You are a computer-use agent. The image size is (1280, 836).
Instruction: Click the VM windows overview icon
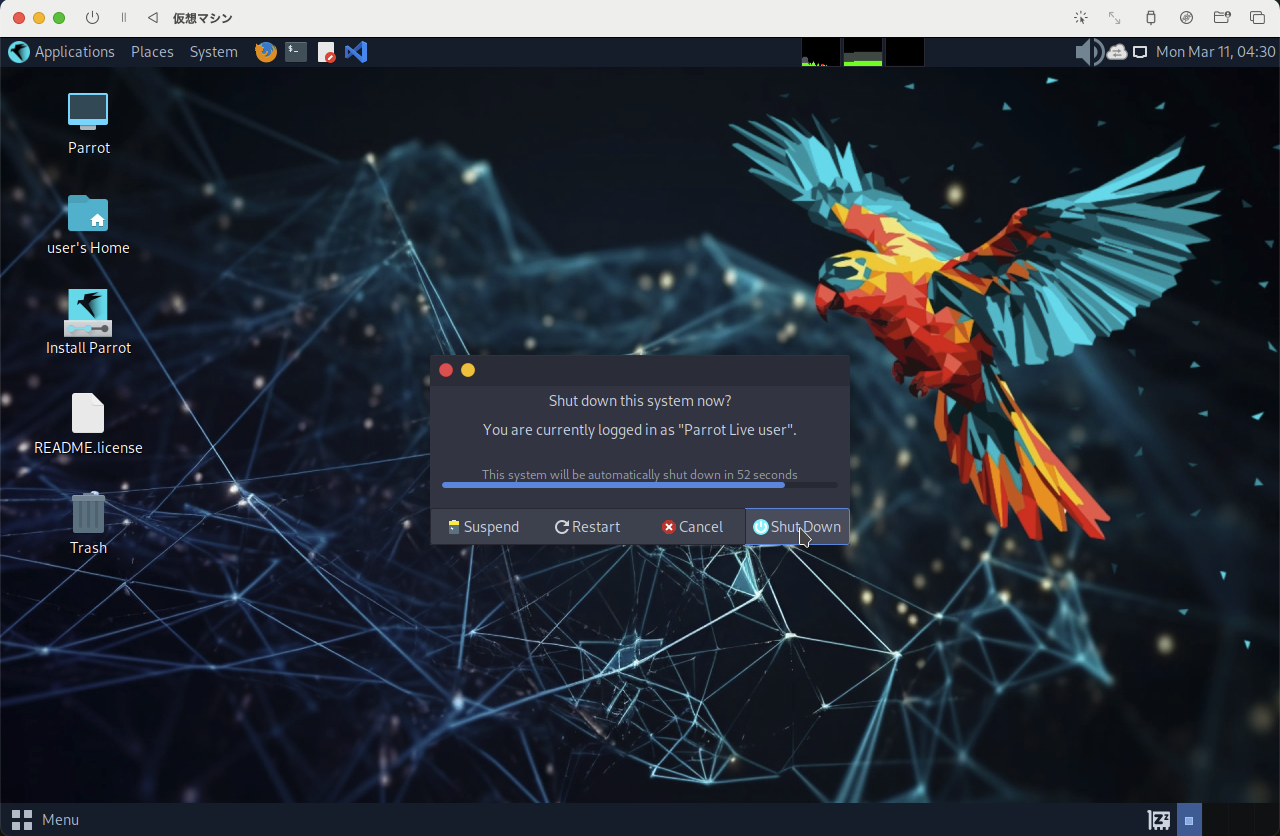click(1257, 18)
